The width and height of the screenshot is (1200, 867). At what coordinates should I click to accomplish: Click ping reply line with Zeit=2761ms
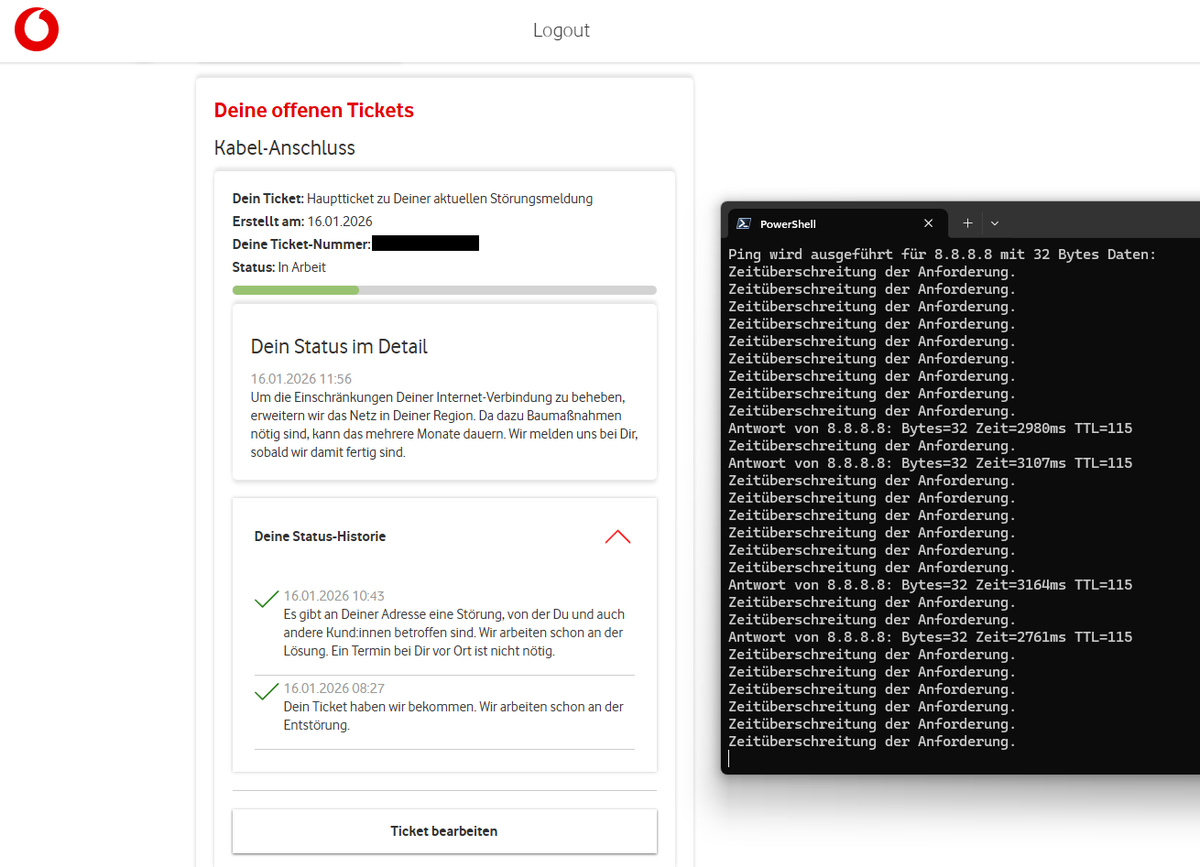(x=930, y=637)
